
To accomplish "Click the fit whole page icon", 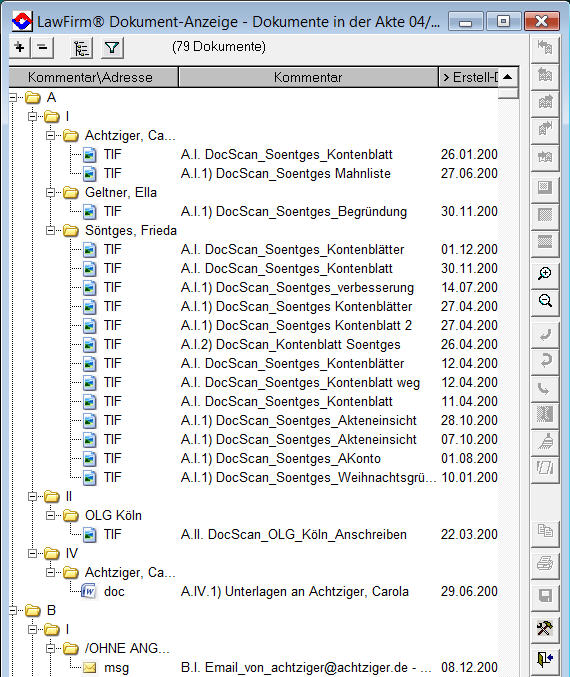I will (x=545, y=215).
